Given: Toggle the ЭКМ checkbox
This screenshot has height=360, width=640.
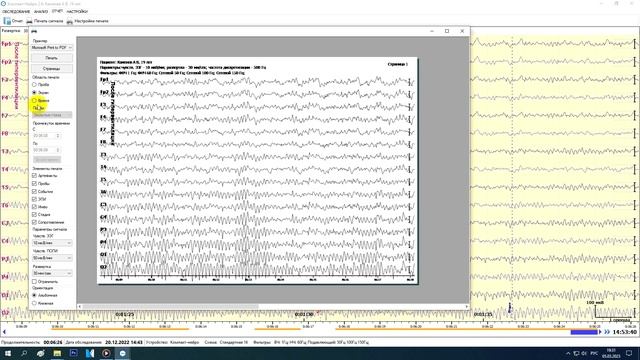Looking at the screenshot, I should click(x=34, y=199).
